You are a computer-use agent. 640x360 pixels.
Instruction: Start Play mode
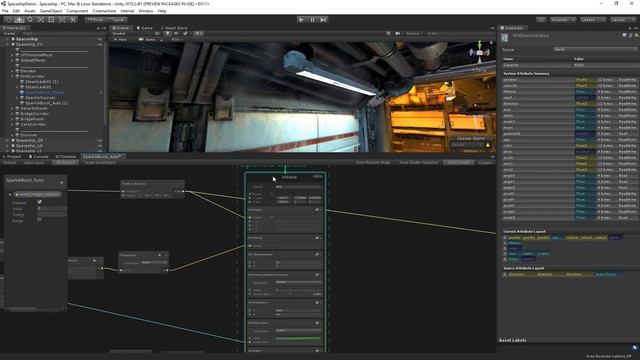pyautogui.click(x=301, y=20)
